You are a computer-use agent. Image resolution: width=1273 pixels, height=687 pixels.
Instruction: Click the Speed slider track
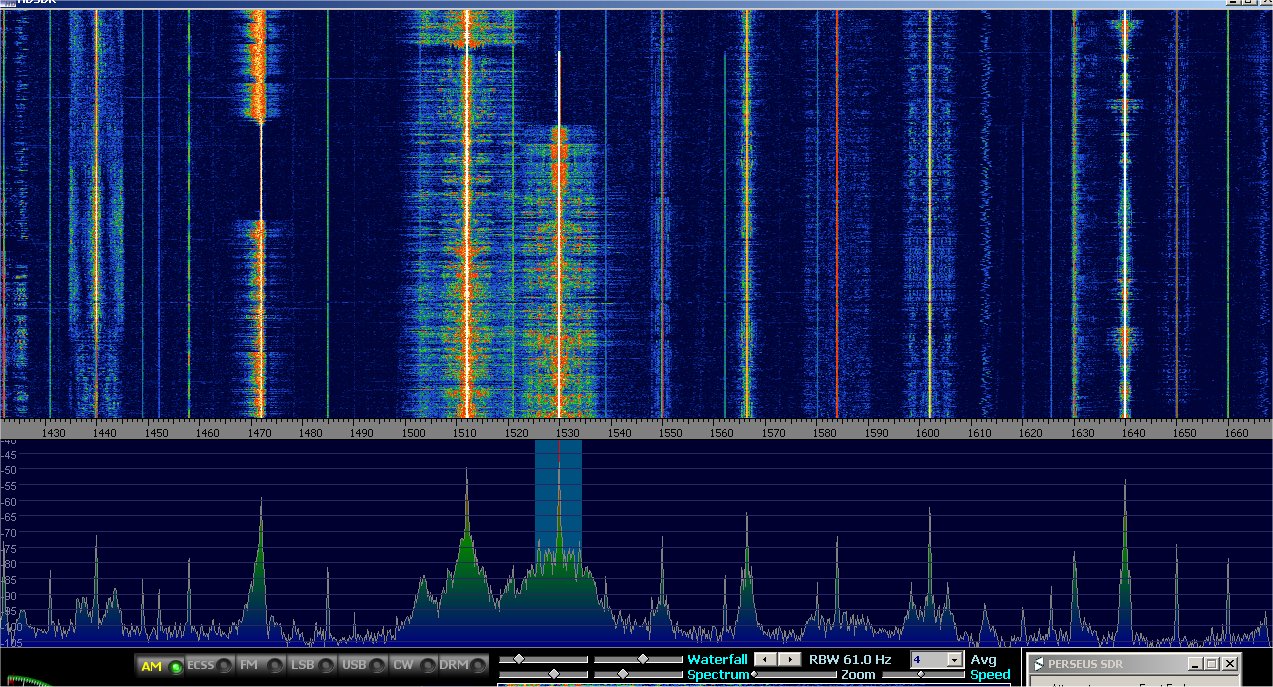coord(920,675)
